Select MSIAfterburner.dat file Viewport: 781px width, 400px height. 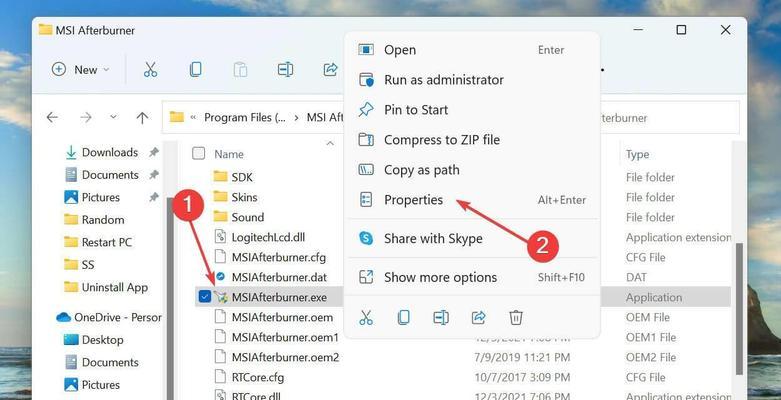(279, 277)
